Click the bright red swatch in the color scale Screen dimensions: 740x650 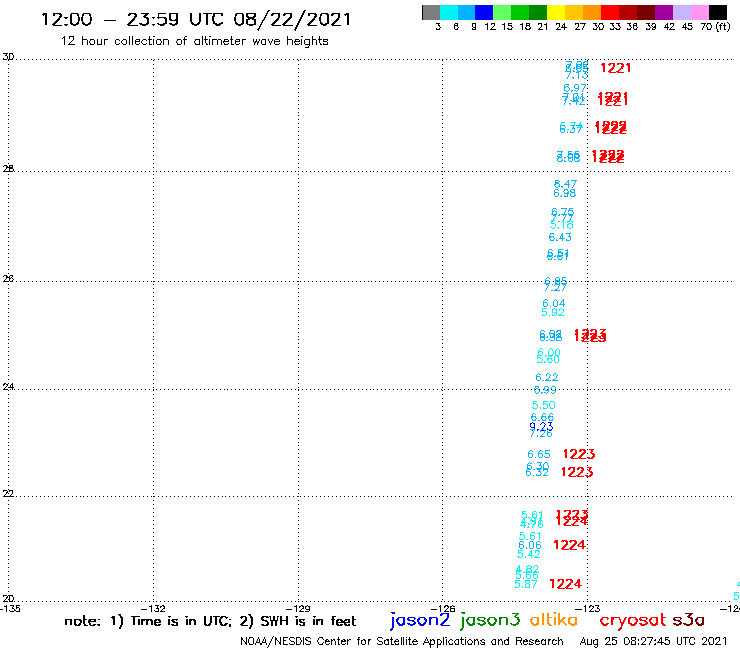[610, 12]
